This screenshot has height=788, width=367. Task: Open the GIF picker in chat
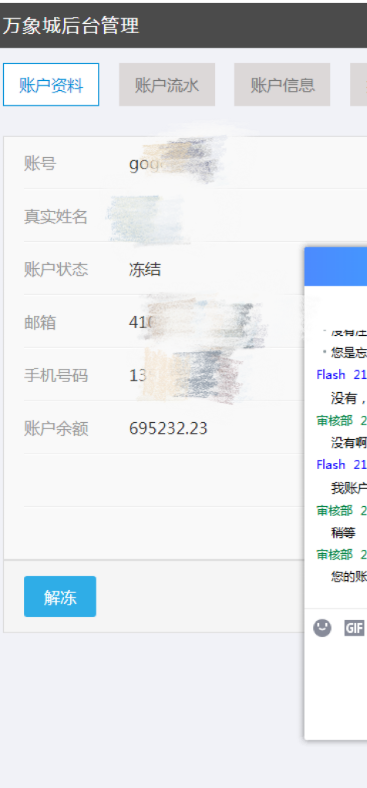[354, 628]
